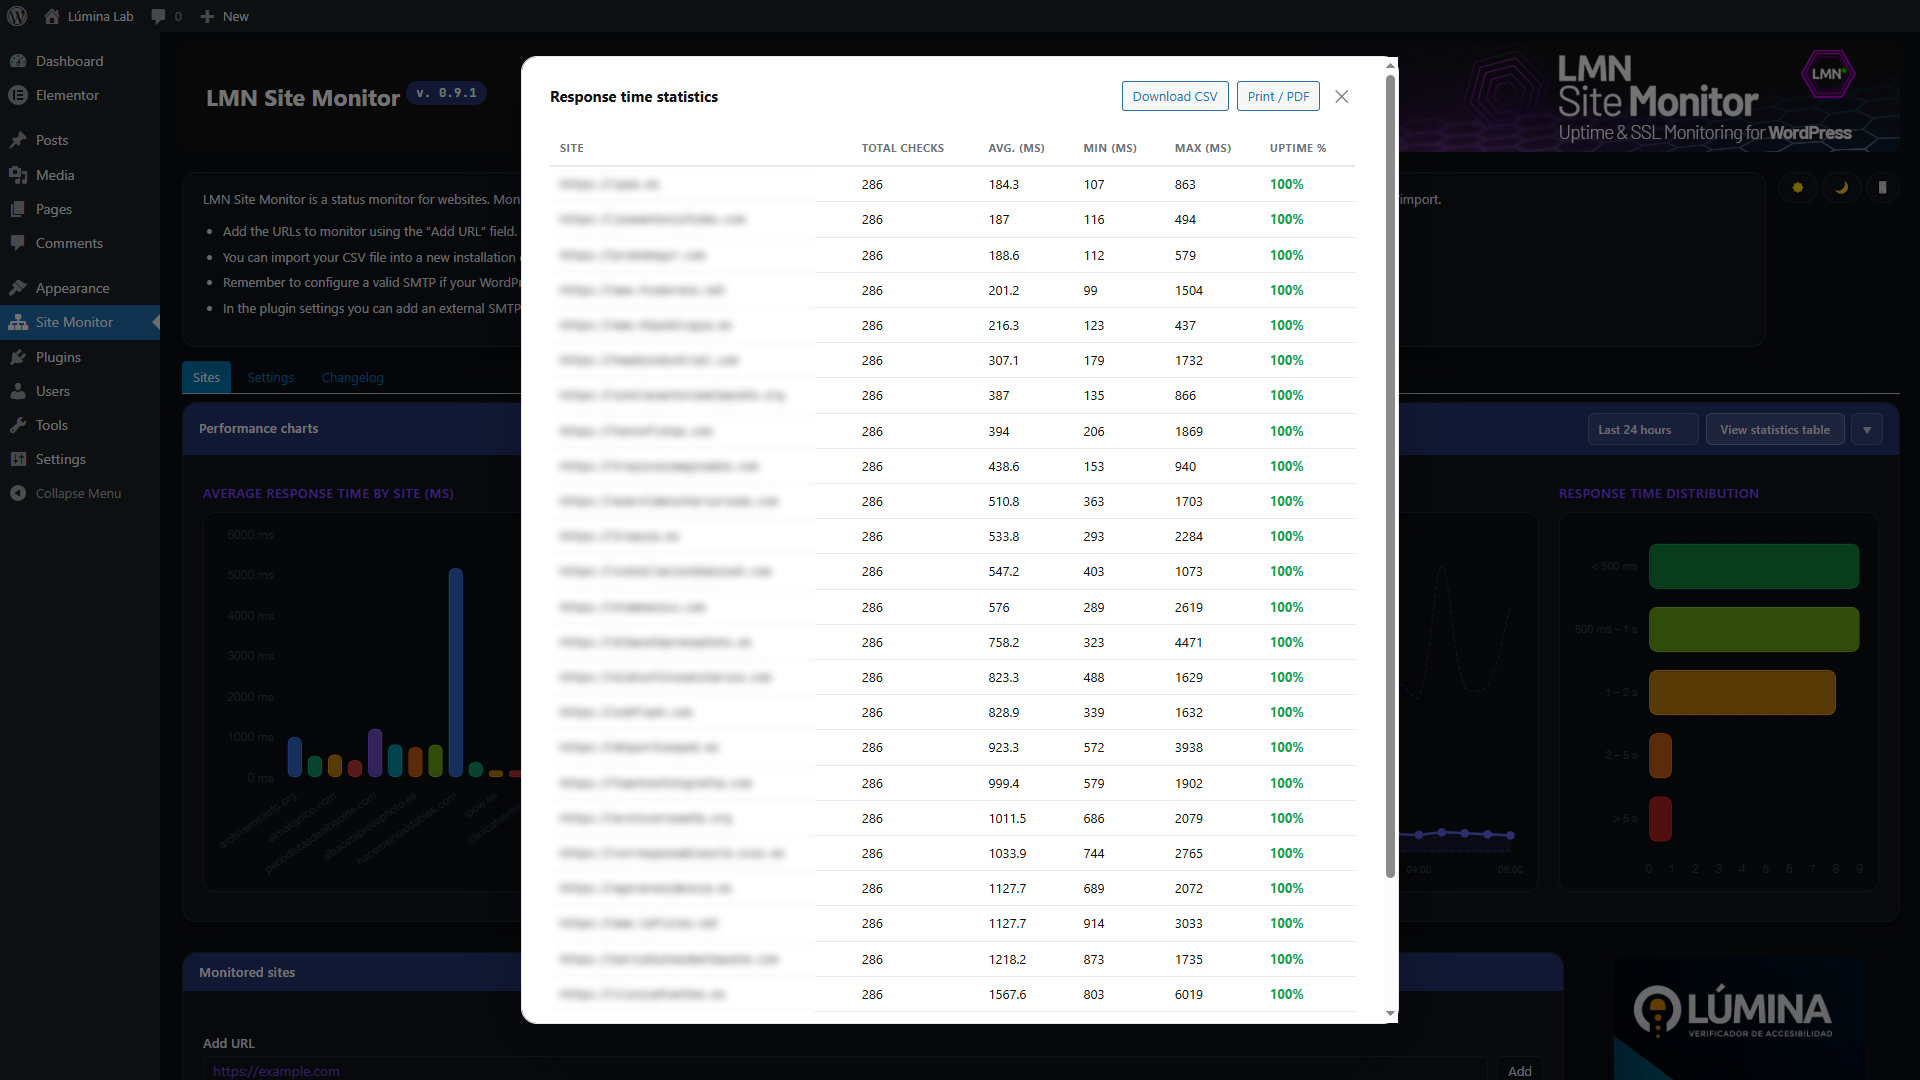Close the Response time statistics dialog

pyautogui.click(x=1342, y=96)
